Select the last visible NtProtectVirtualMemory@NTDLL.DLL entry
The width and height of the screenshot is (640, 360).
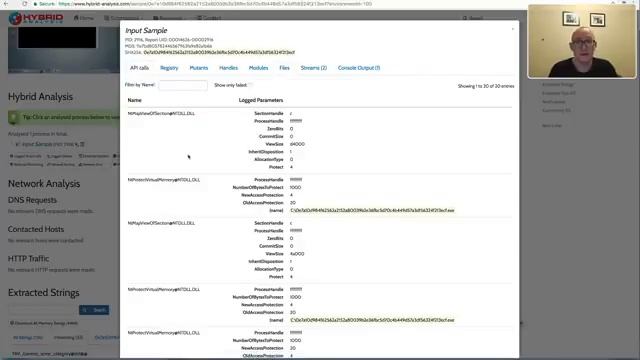tap(164, 333)
